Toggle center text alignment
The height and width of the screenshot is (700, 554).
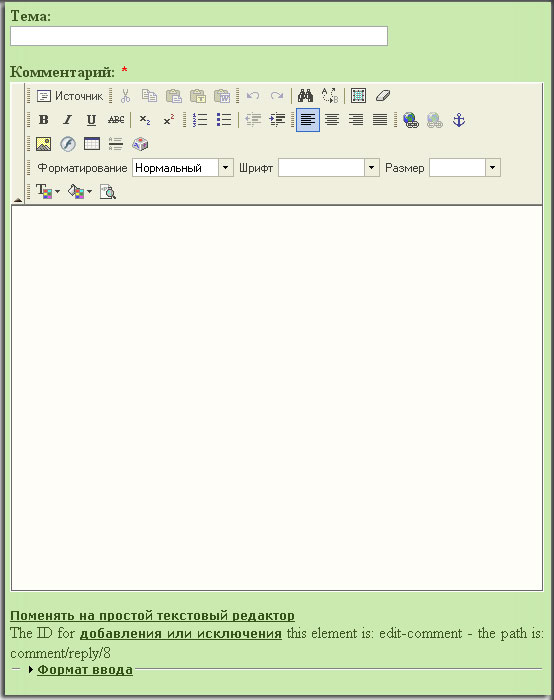pyautogui.click(x=332, y=120)
